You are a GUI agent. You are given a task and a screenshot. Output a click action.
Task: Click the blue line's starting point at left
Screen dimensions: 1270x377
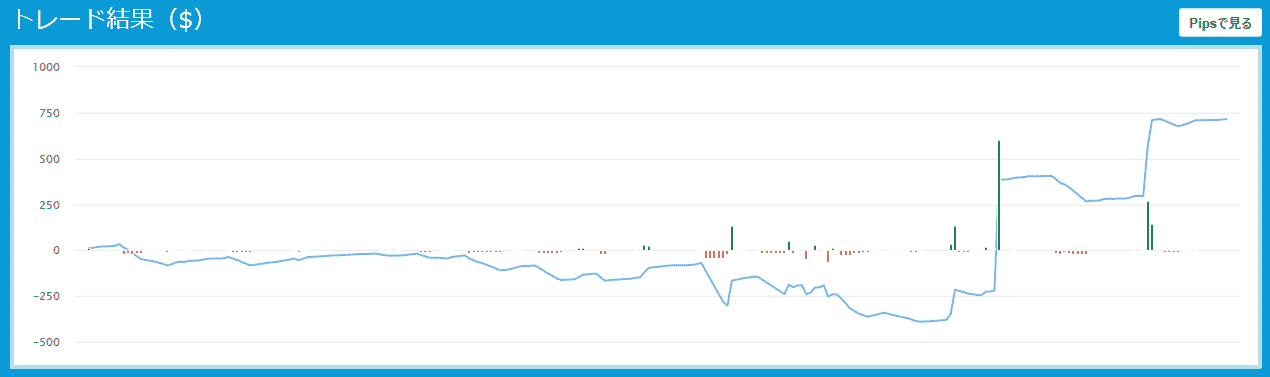tap(89, 248)
